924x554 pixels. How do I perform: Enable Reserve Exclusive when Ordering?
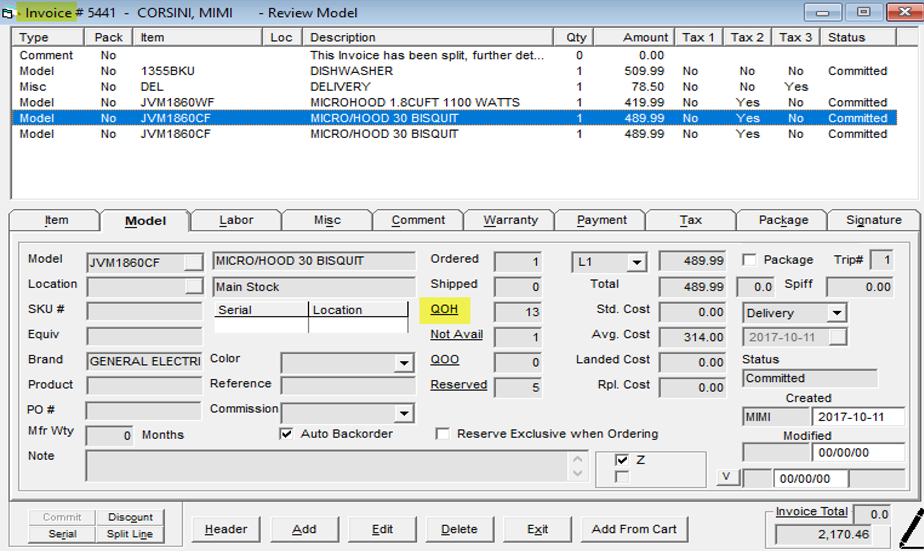click(x=442, y=434)
